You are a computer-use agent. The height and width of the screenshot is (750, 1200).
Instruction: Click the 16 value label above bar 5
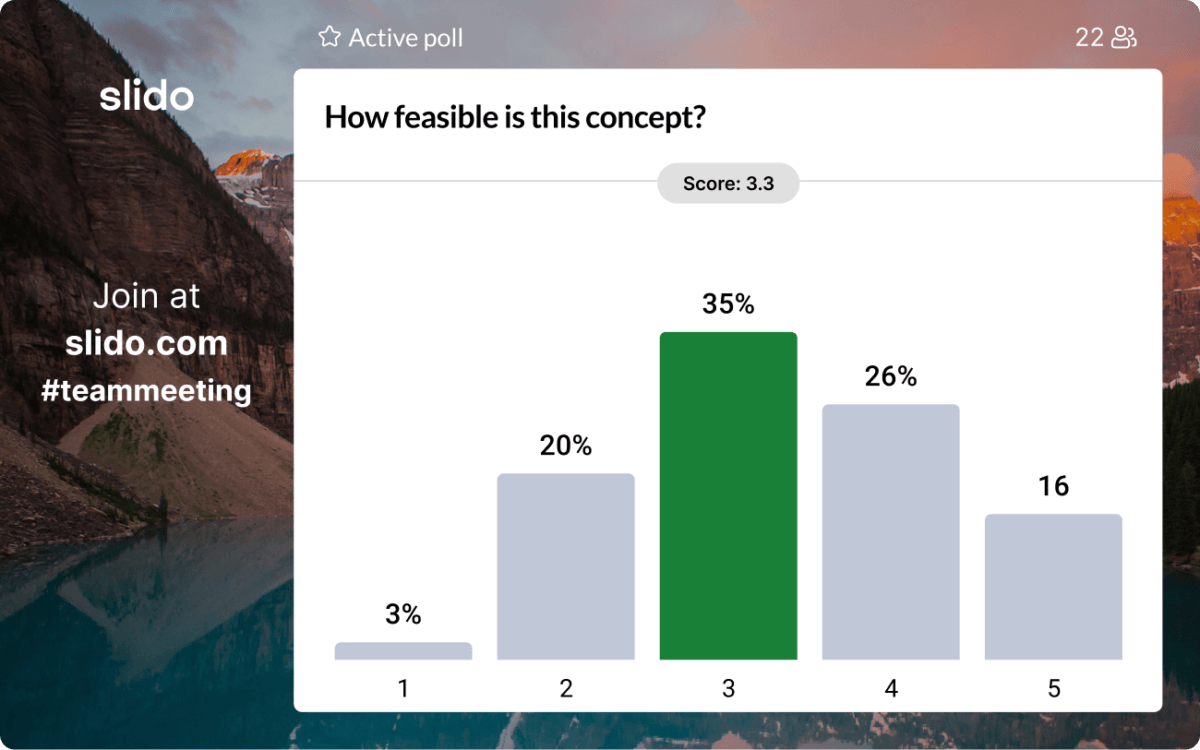point(1053,487)
